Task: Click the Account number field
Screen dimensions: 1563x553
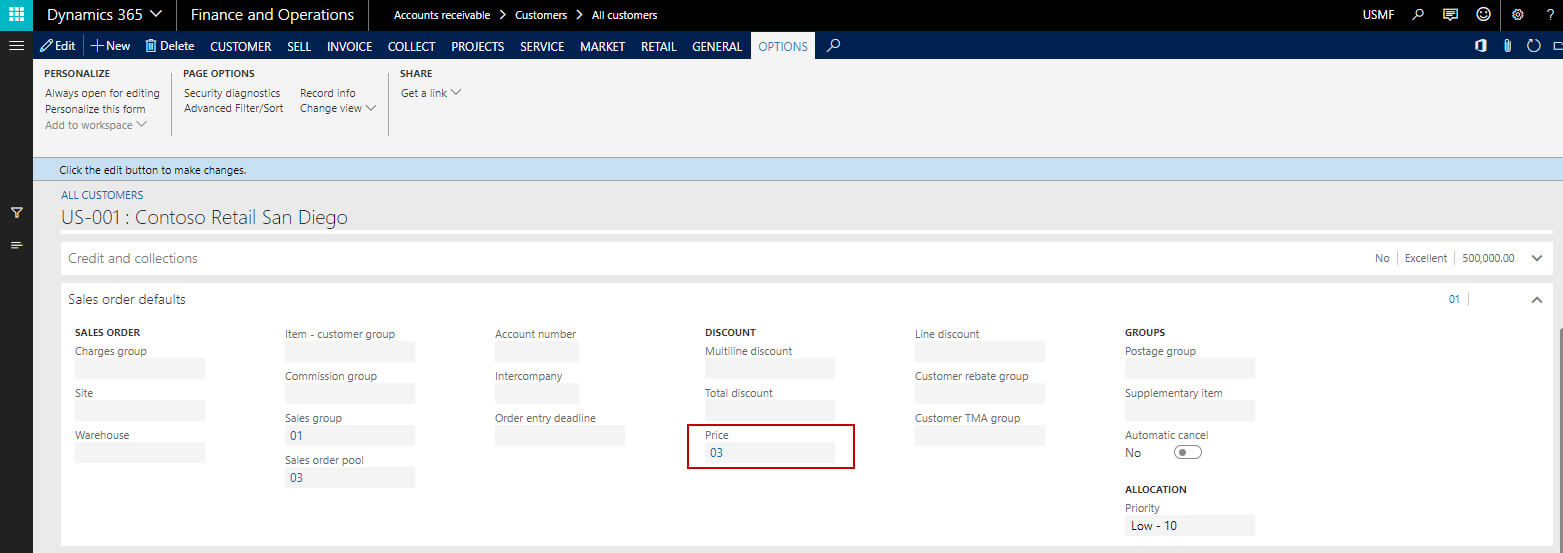Action: tap(537, 351)
